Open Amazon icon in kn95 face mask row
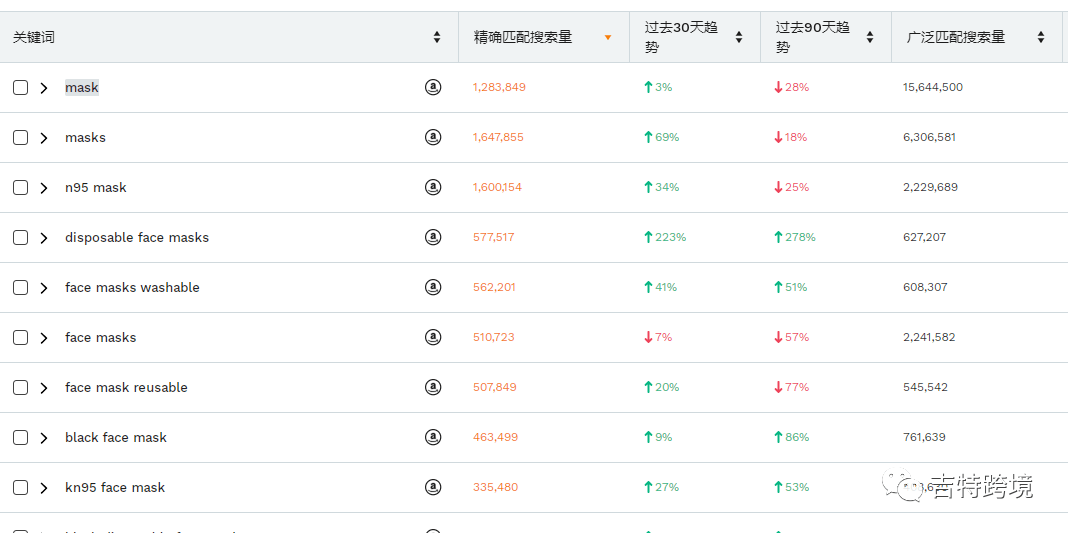Image resolution: width=1068 pixels, height=533 pixels. point(433,488)
